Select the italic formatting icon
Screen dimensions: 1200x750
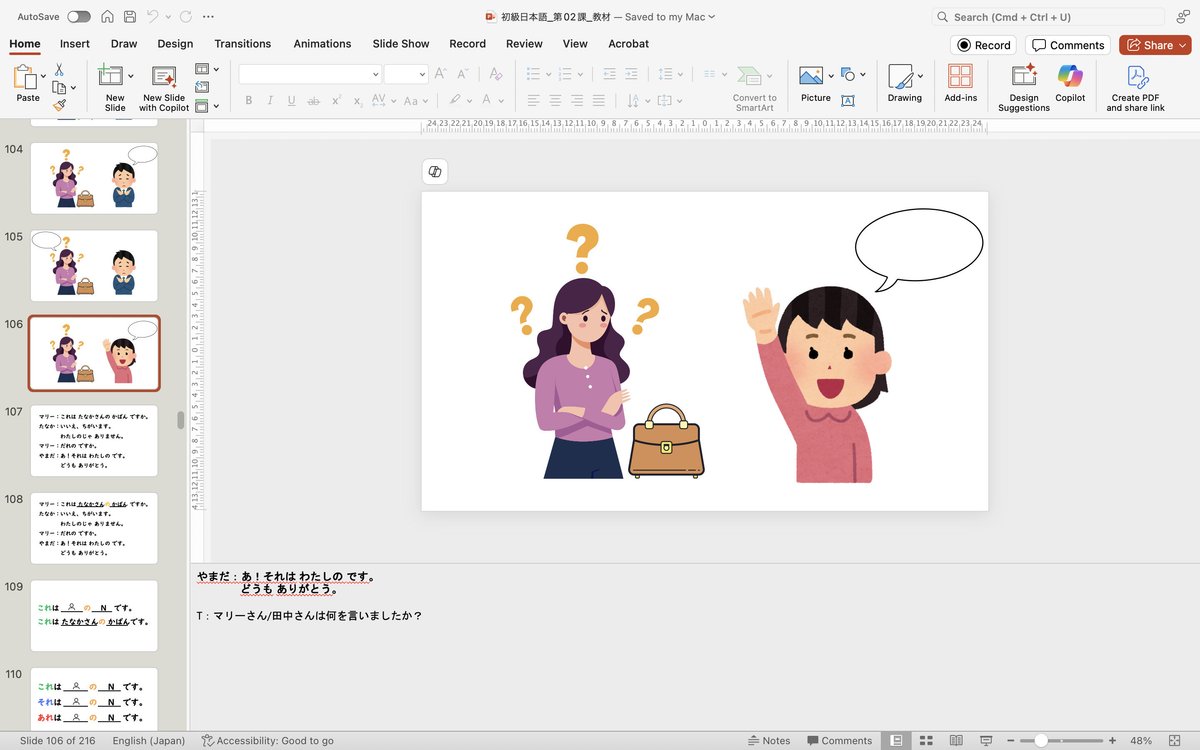(269, 100)
